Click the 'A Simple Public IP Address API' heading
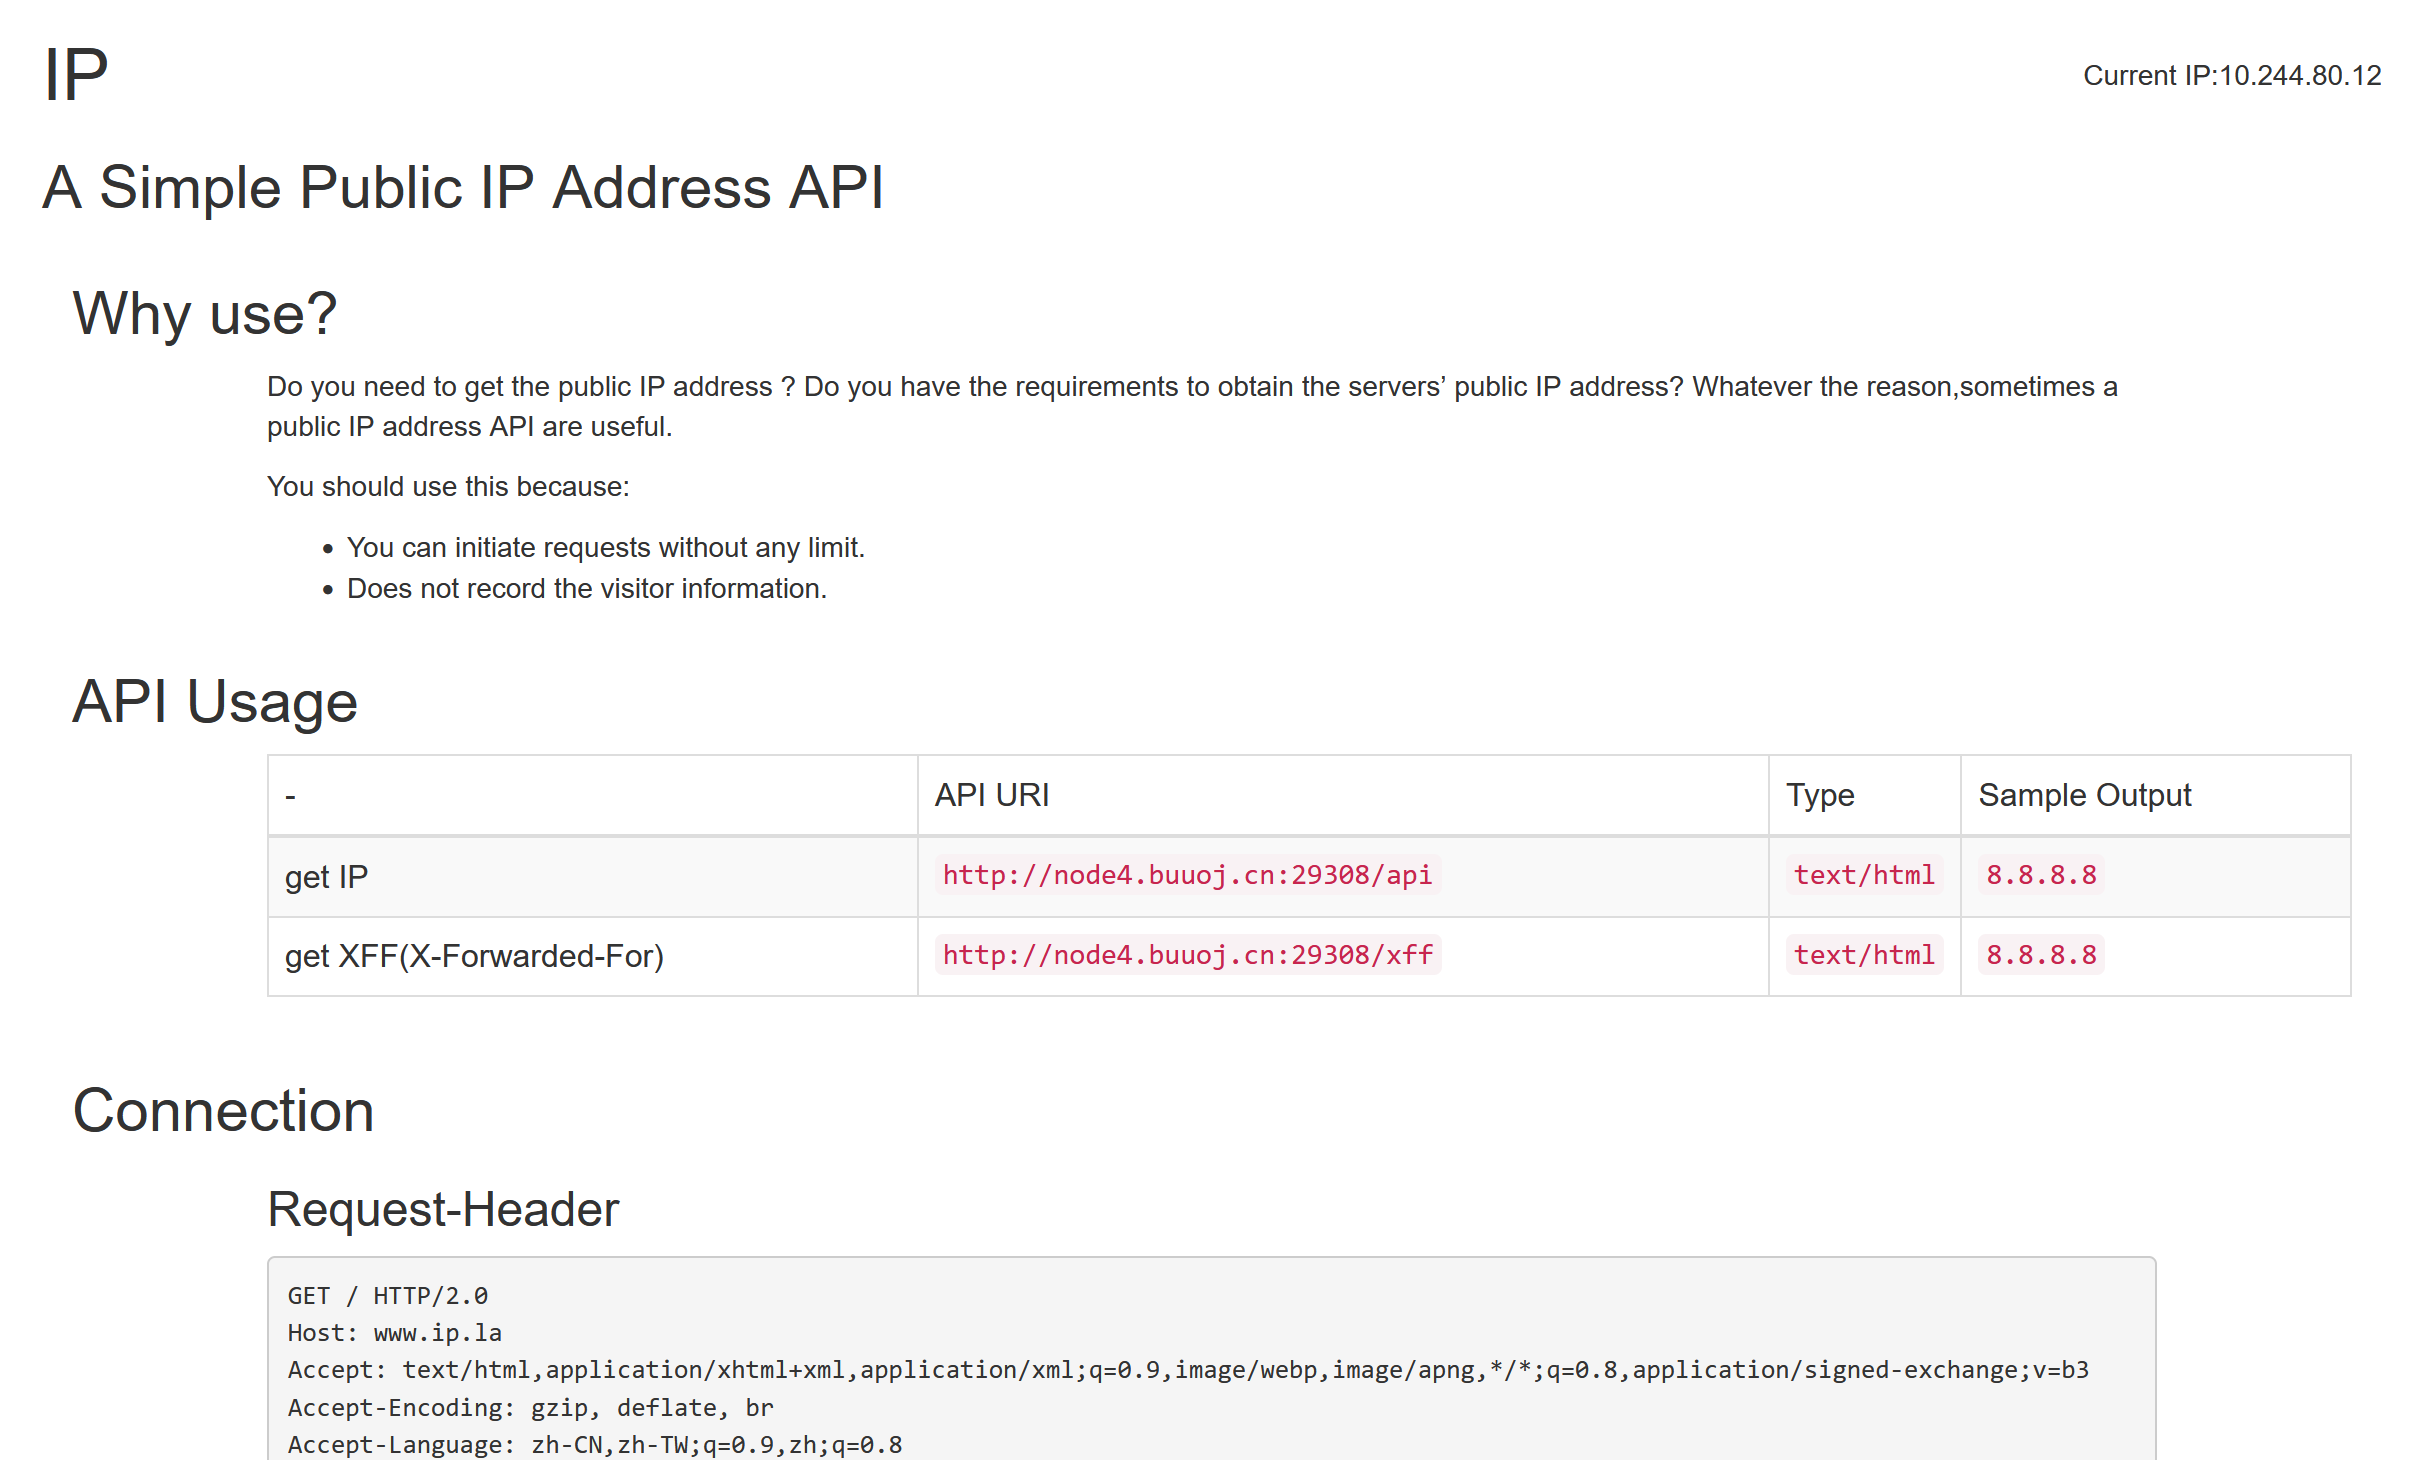Screen dimensions: 2426x1460 (x=463, y=188)
